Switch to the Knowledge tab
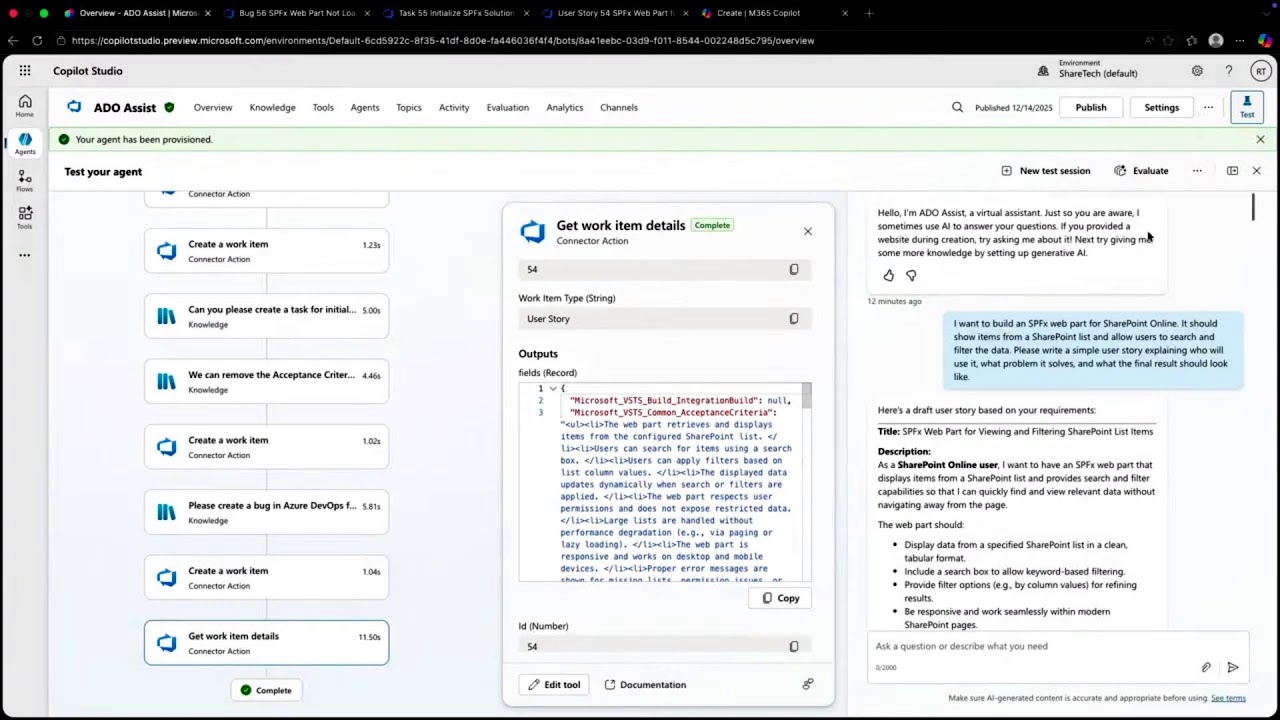The image size is (1280, 720). click(272, 107)
